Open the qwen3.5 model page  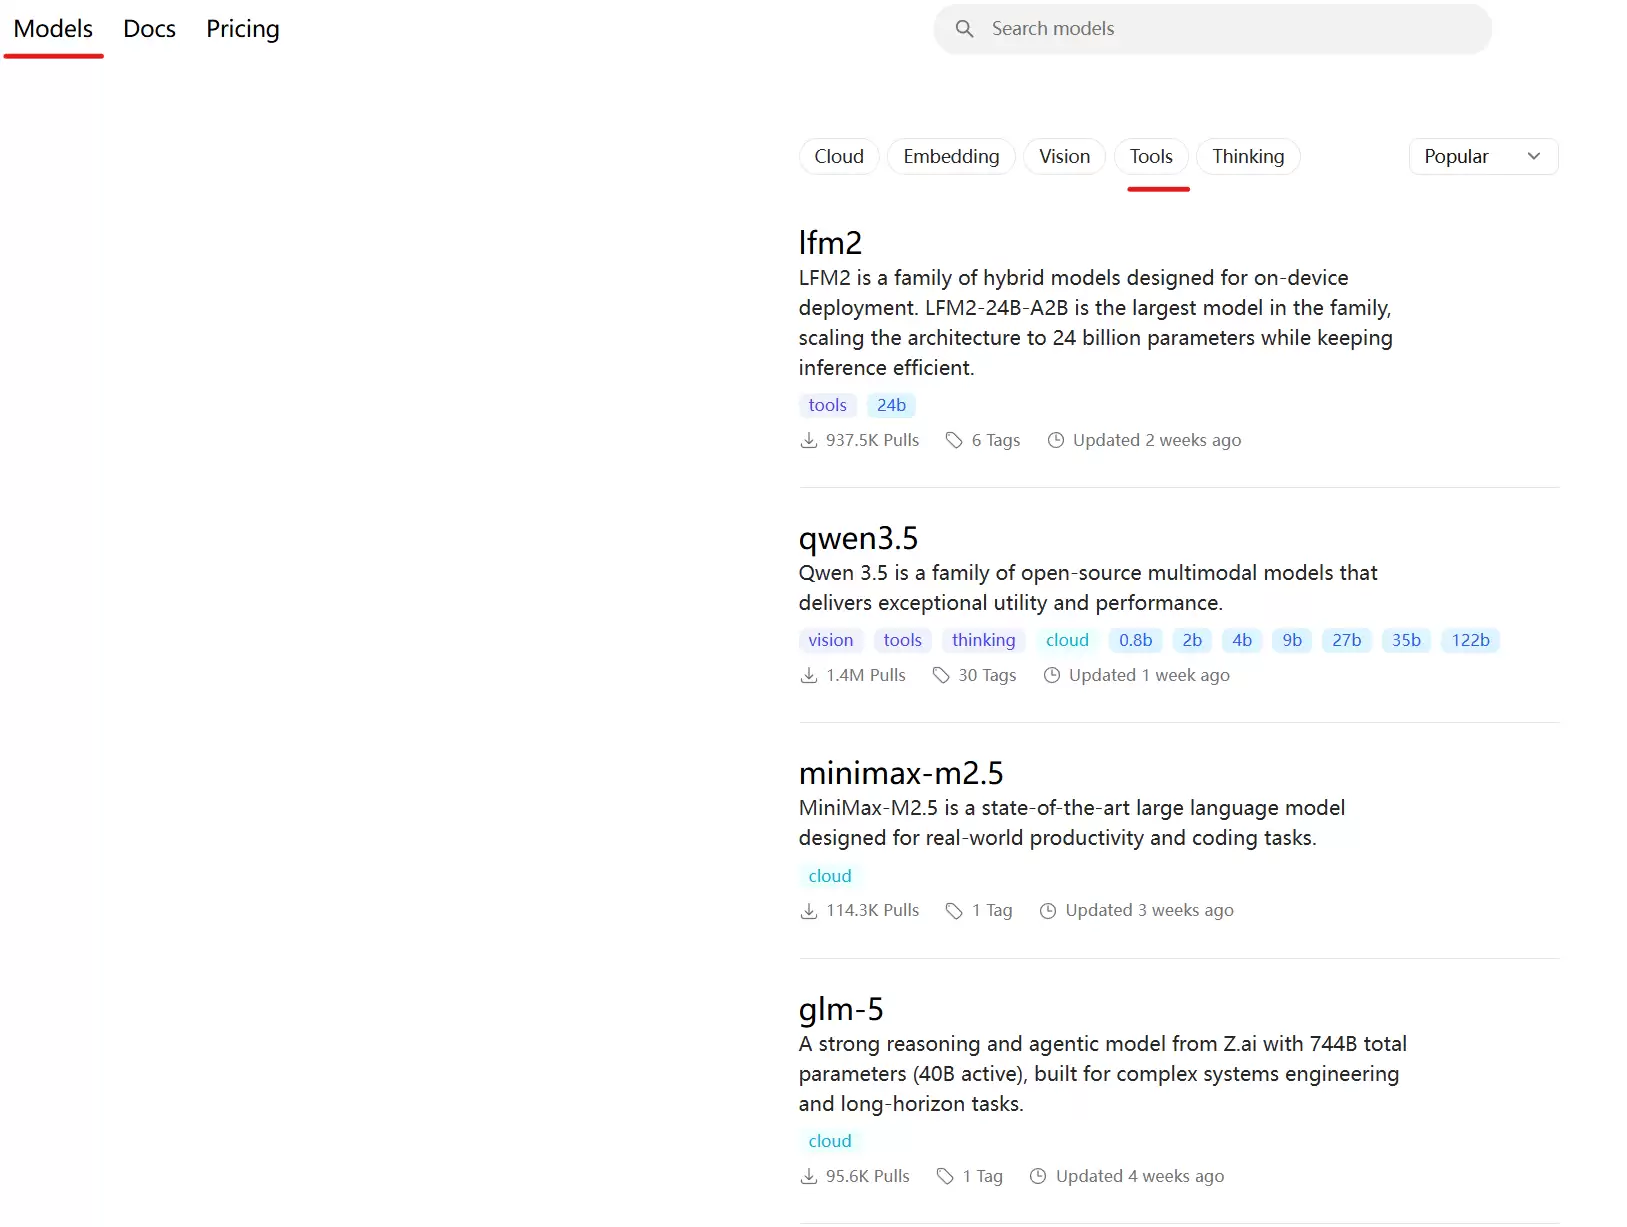coord(858,539)
